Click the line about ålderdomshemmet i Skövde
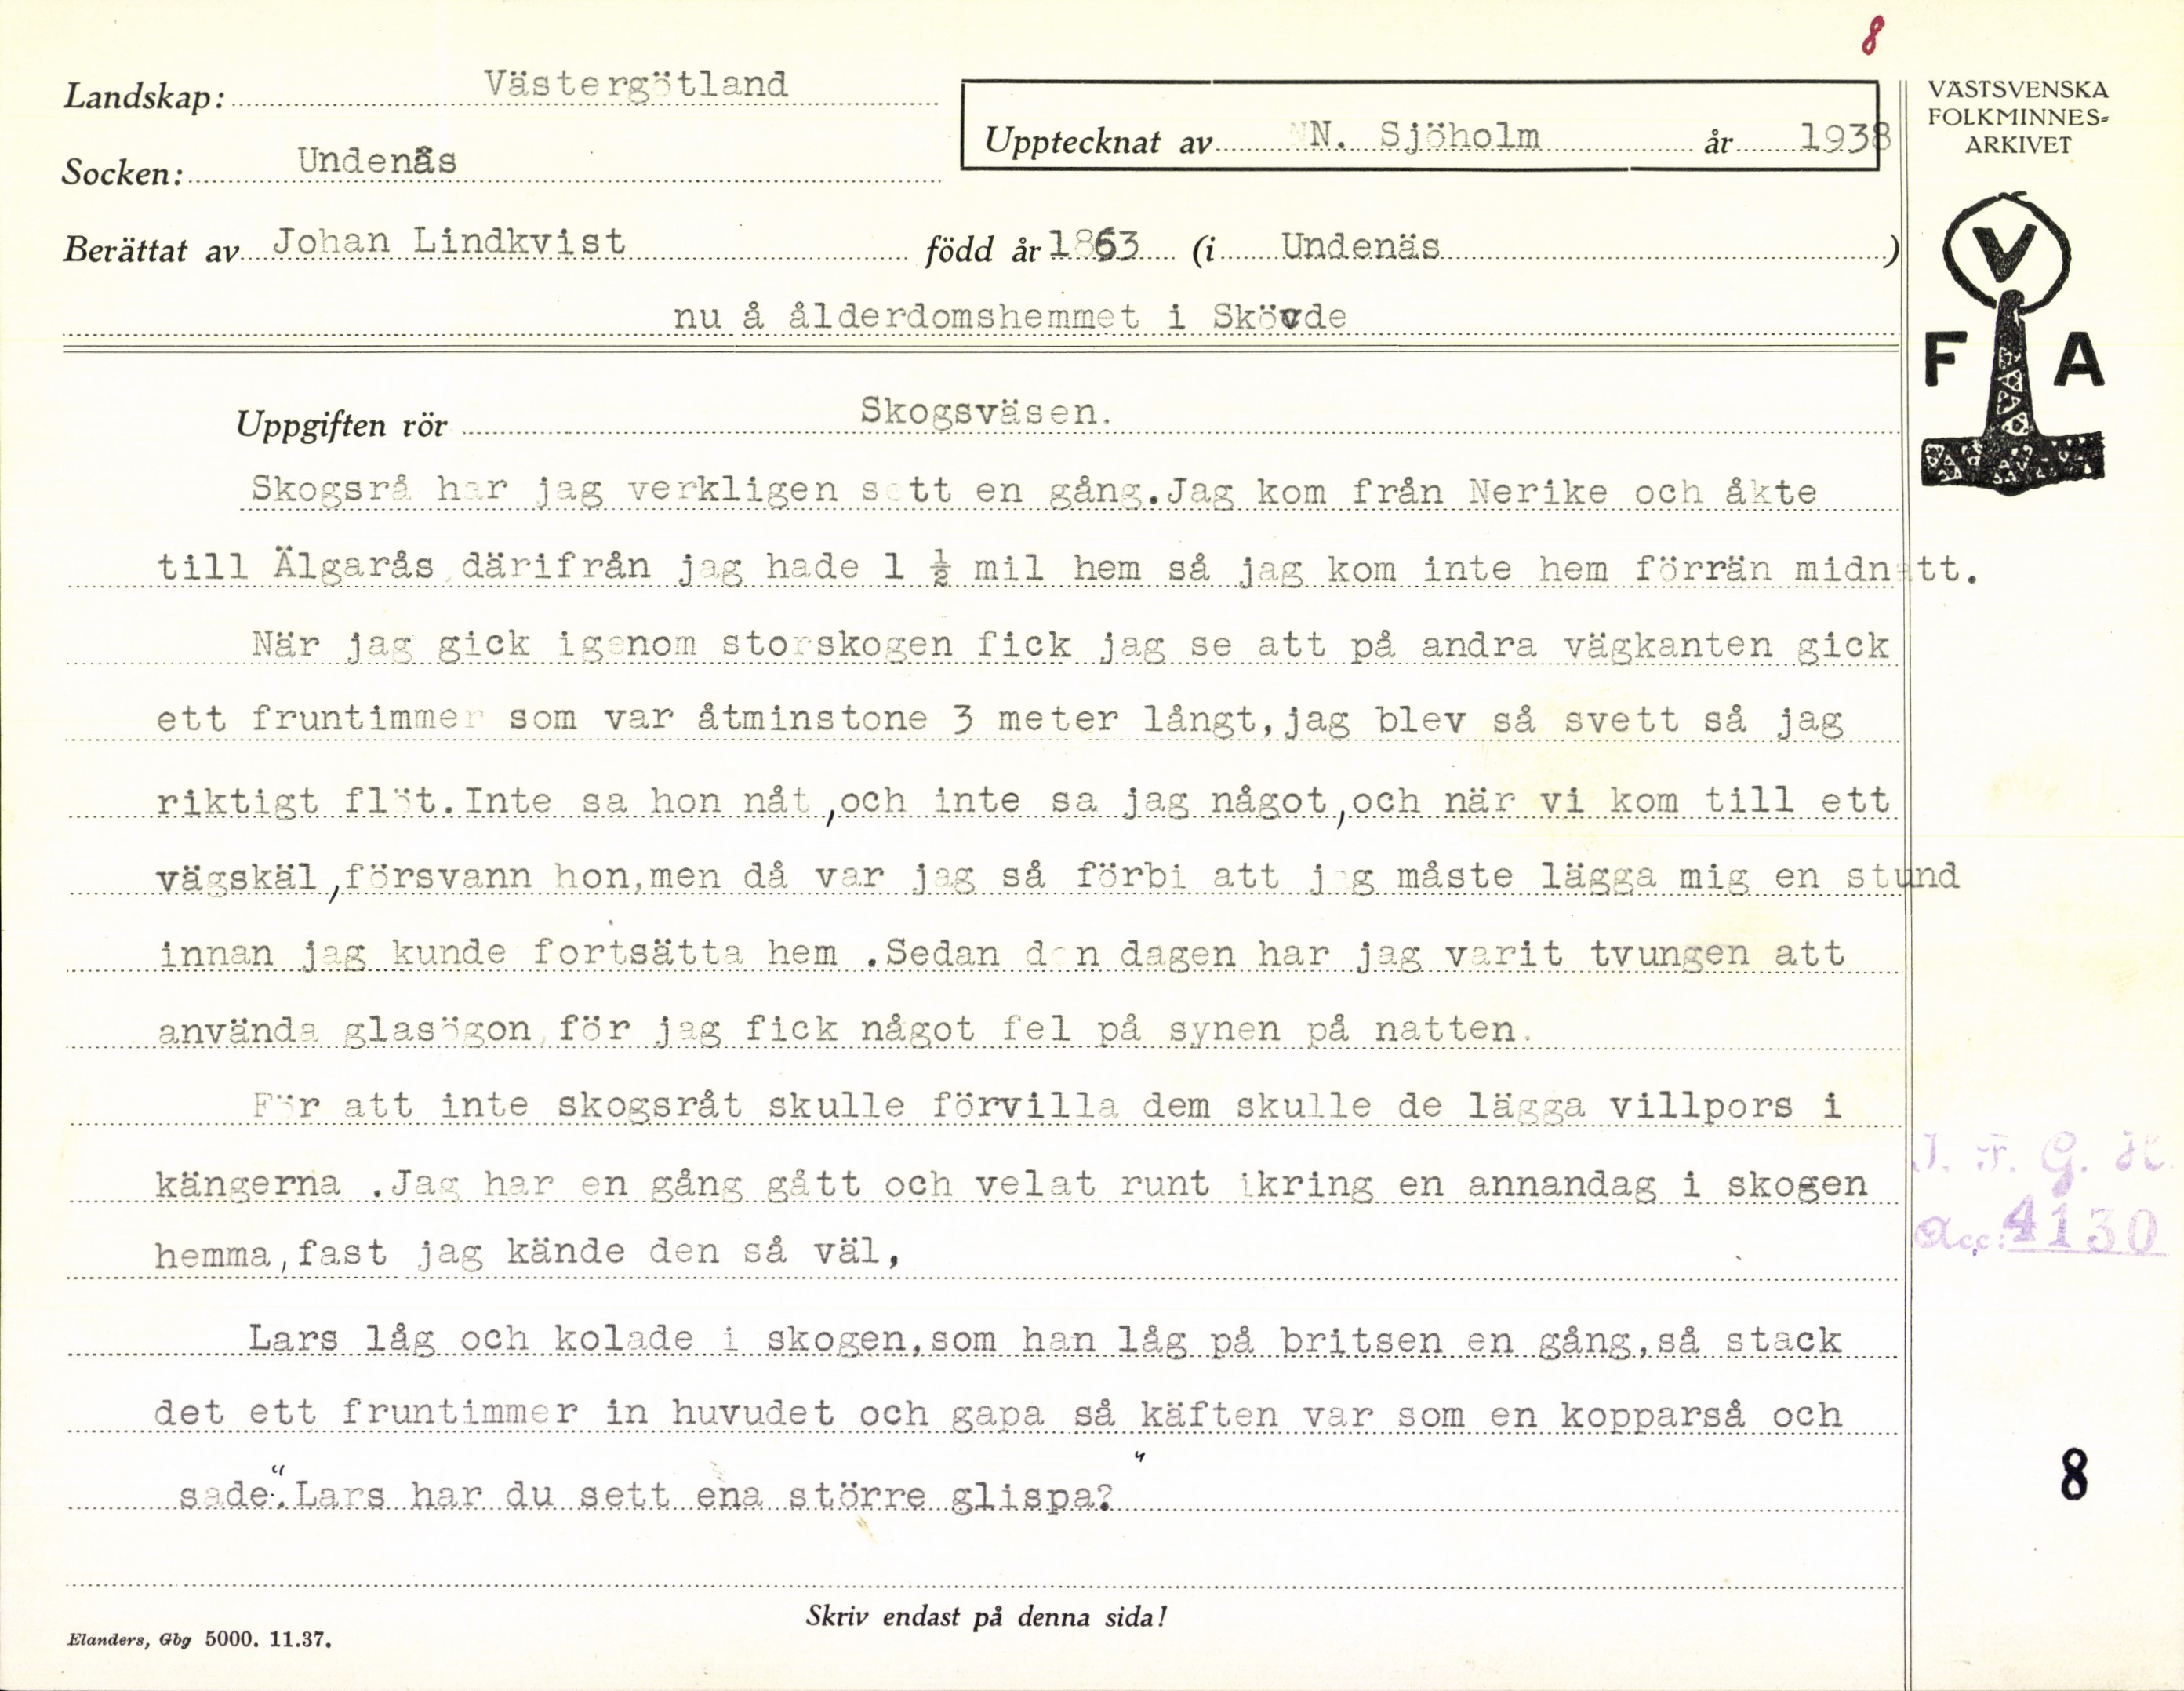 [x=1010, y=317]
